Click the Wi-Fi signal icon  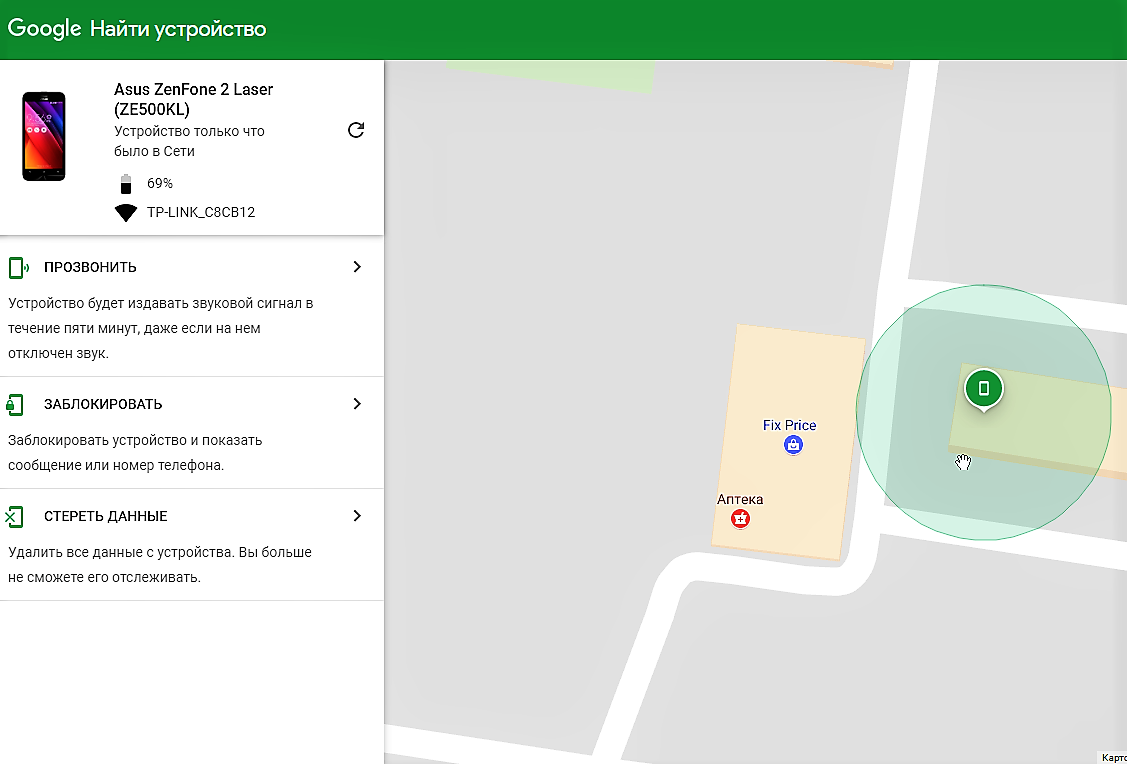126,212
